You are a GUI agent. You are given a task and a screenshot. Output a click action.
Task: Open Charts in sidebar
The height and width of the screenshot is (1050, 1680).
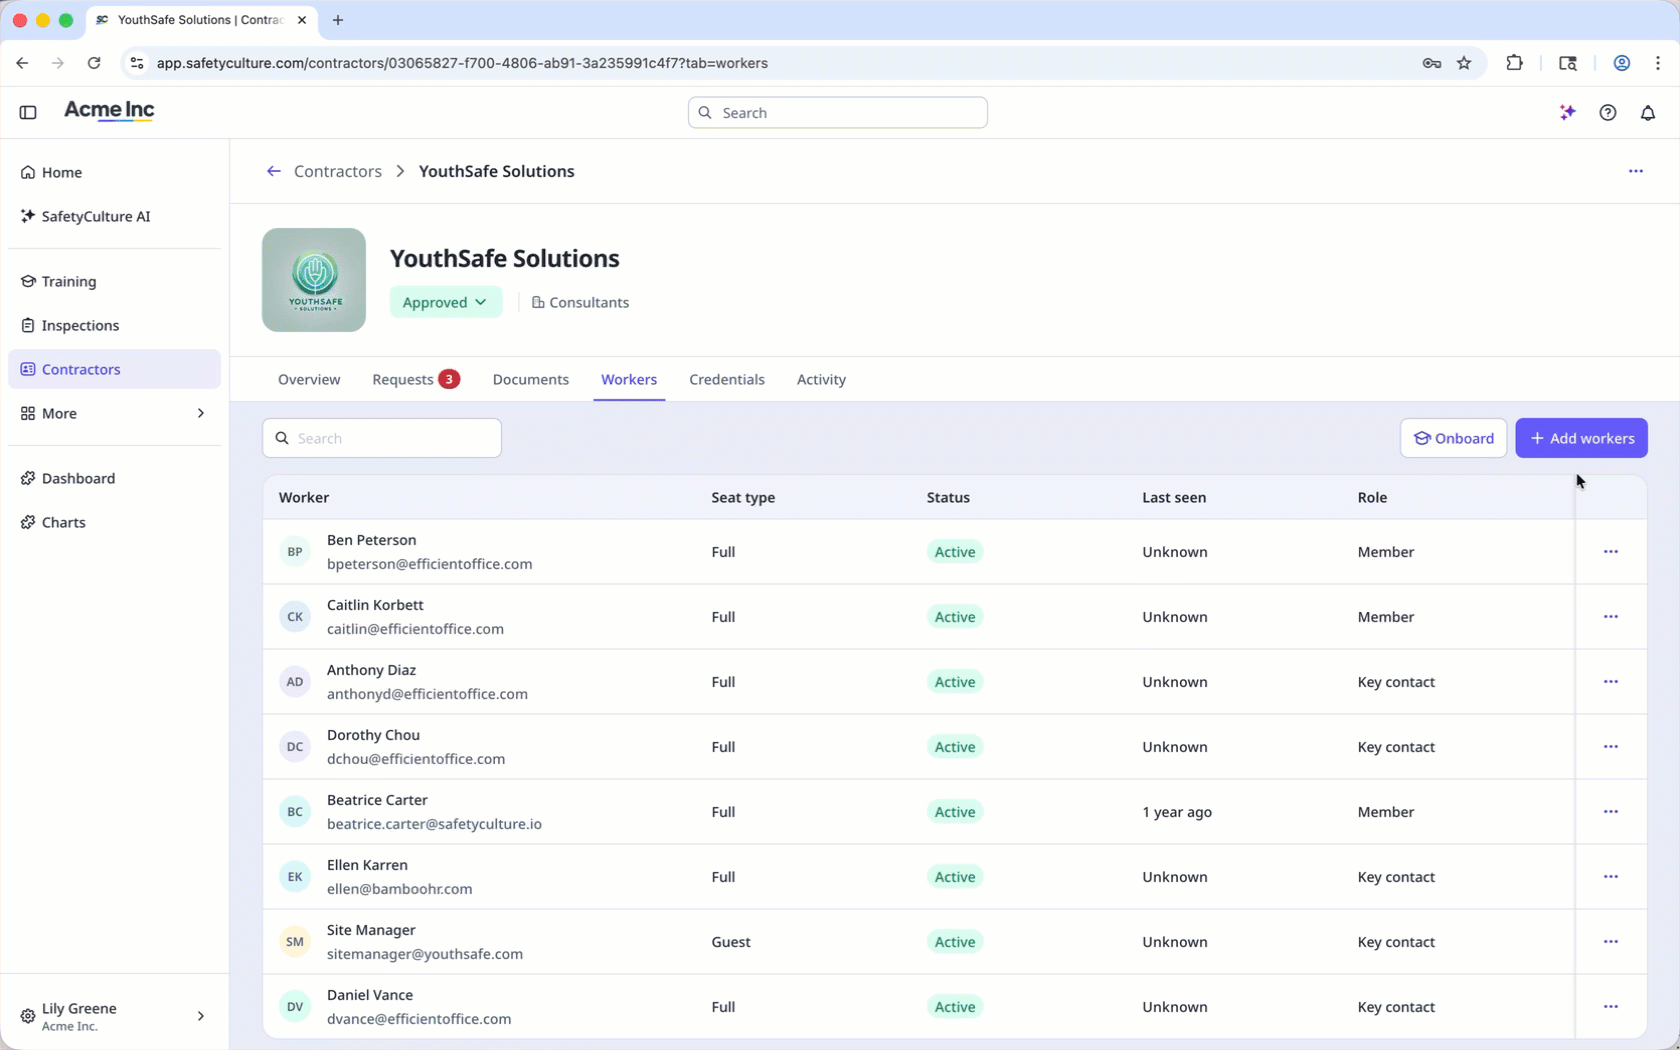(x=114, y=522)
